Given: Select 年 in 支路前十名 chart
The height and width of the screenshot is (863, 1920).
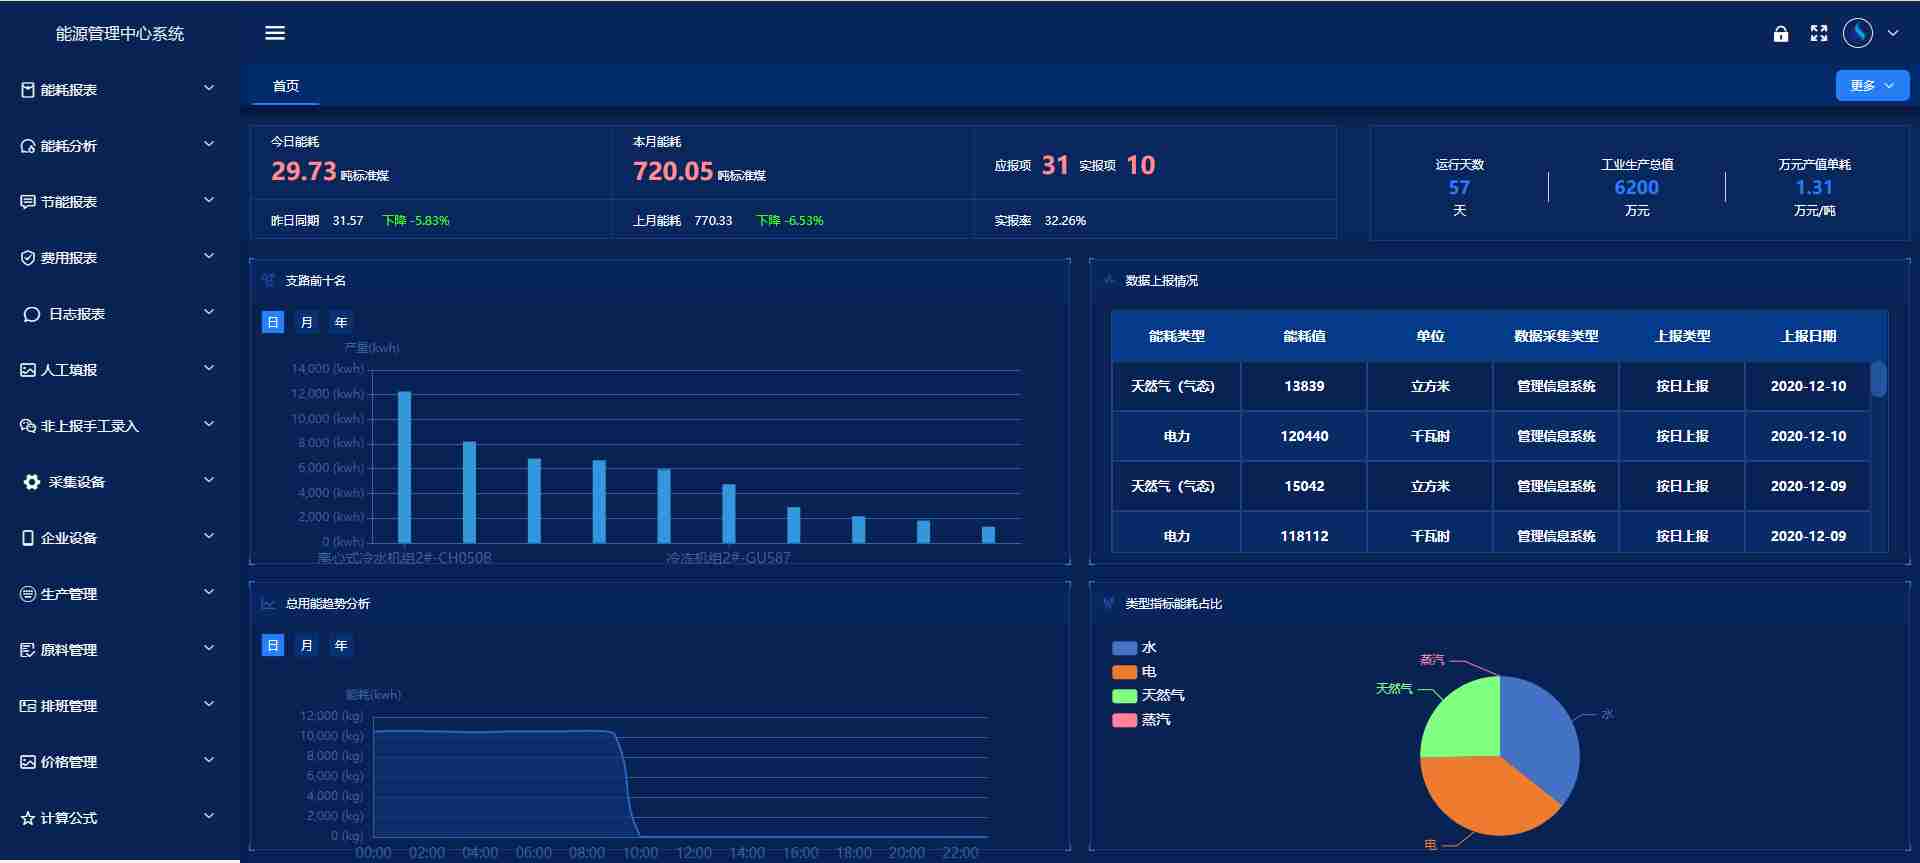Looking at the screenshot, I should 341,322.
